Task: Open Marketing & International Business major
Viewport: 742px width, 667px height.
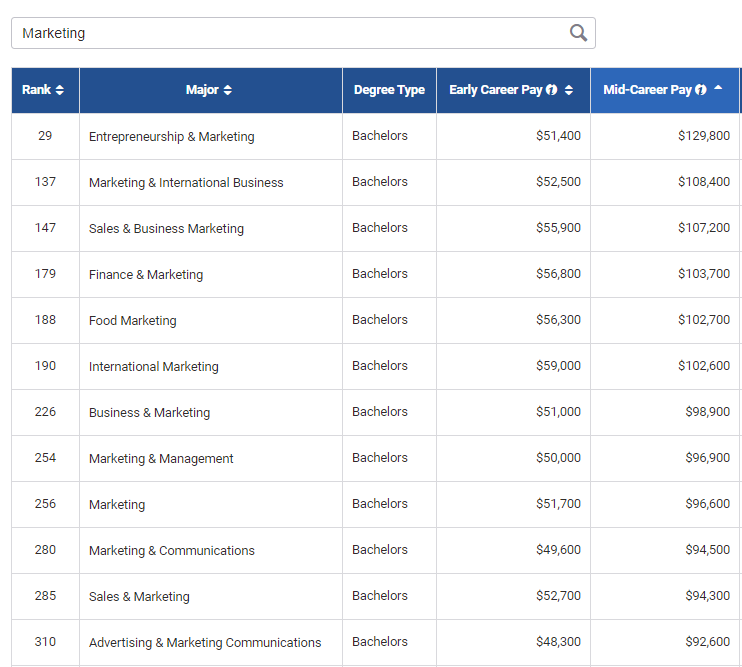Action: 186,183
